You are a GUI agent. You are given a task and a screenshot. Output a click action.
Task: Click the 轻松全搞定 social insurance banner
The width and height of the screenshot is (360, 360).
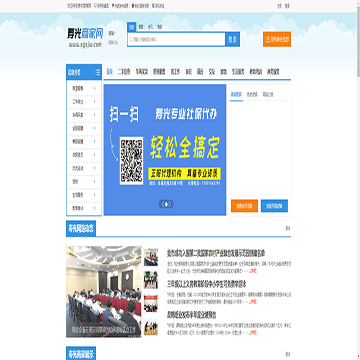coord(165,150)
